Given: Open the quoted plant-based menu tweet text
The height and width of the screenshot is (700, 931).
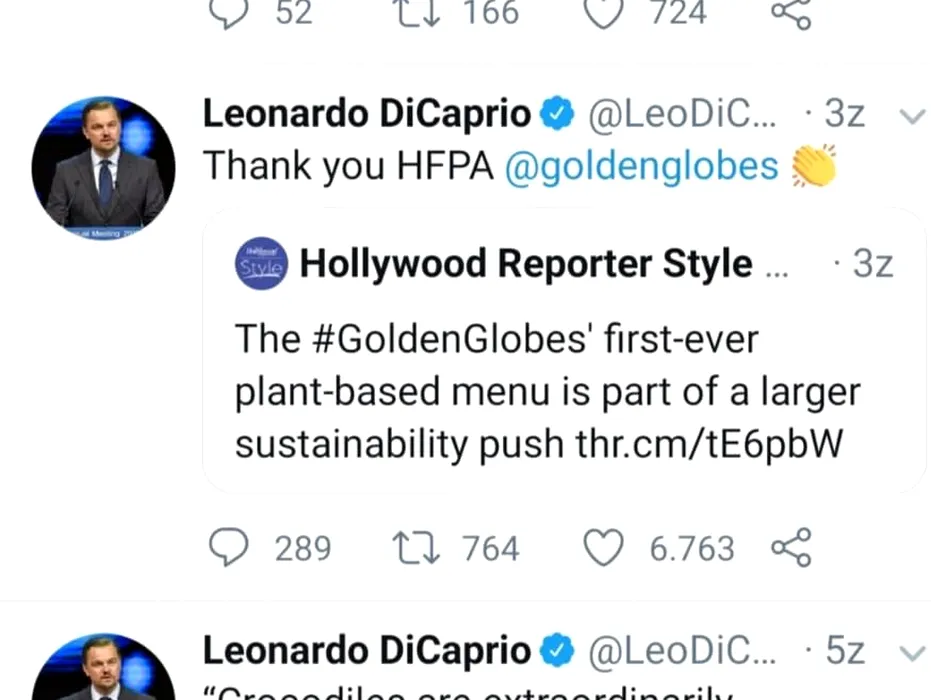Looking at the screenshot, I should coord(547,392).
